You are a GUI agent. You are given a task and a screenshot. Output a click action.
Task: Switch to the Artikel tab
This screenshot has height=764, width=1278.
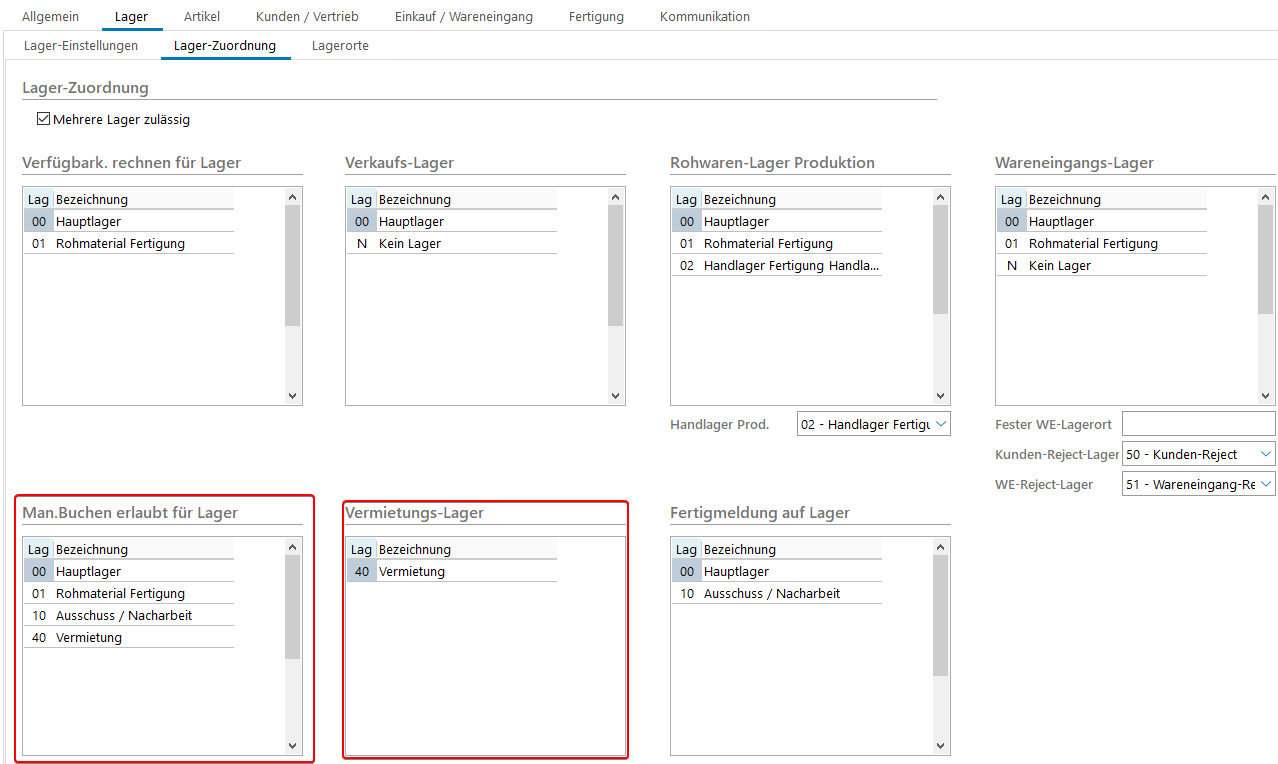click(x=202, y=17)
